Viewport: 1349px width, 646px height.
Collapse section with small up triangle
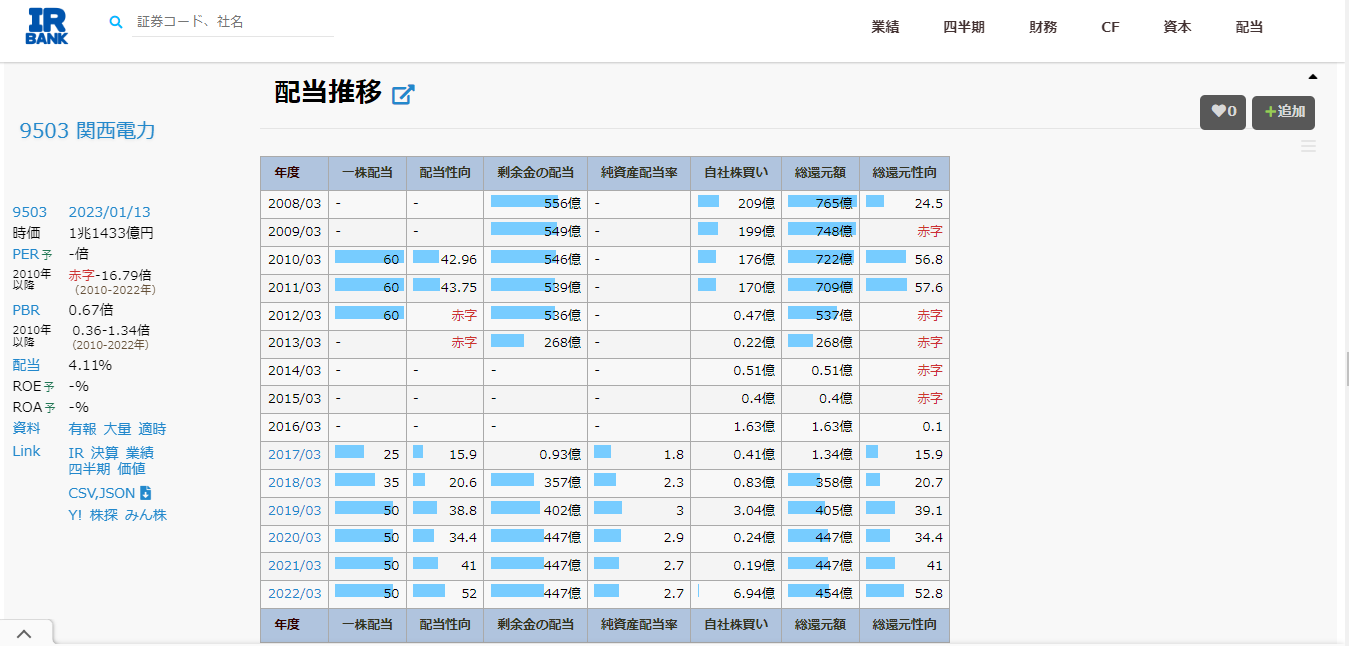tap(1313, 76)
